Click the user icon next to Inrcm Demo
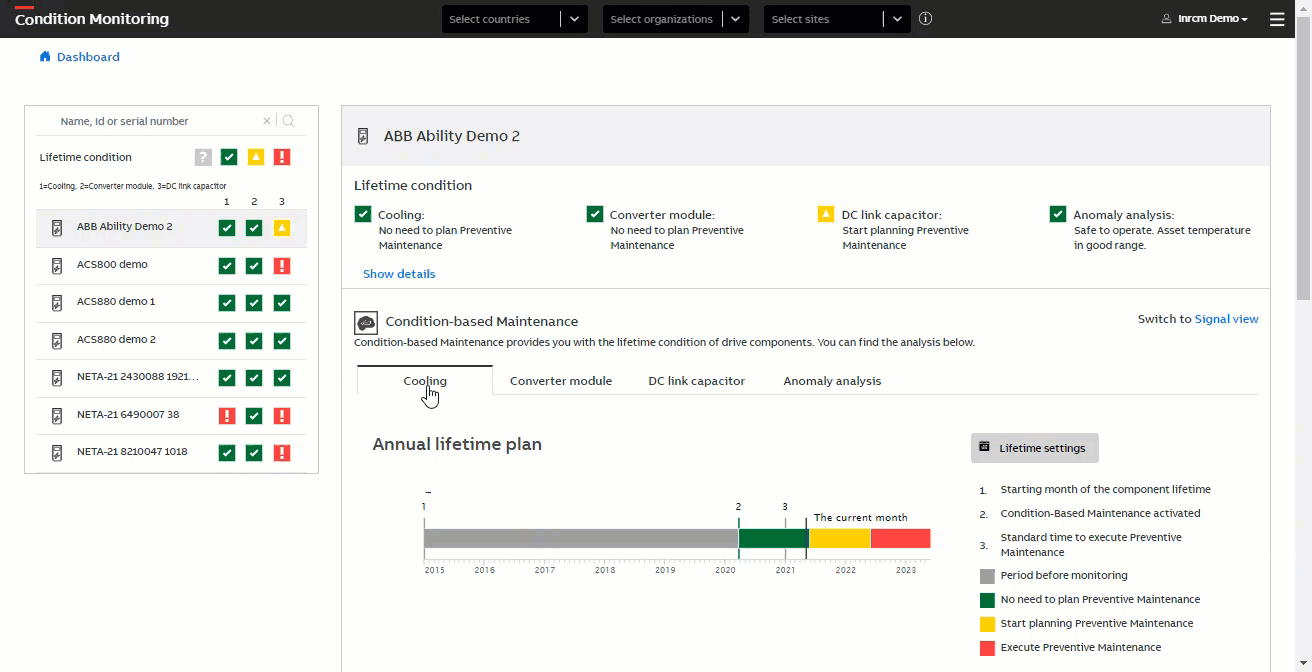 [x=1166, y=19]
